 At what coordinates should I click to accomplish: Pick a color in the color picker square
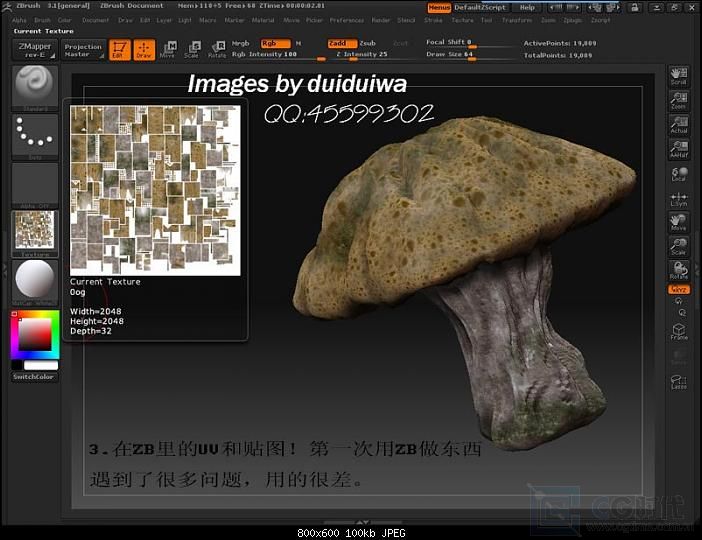click(x=35, y=334)
